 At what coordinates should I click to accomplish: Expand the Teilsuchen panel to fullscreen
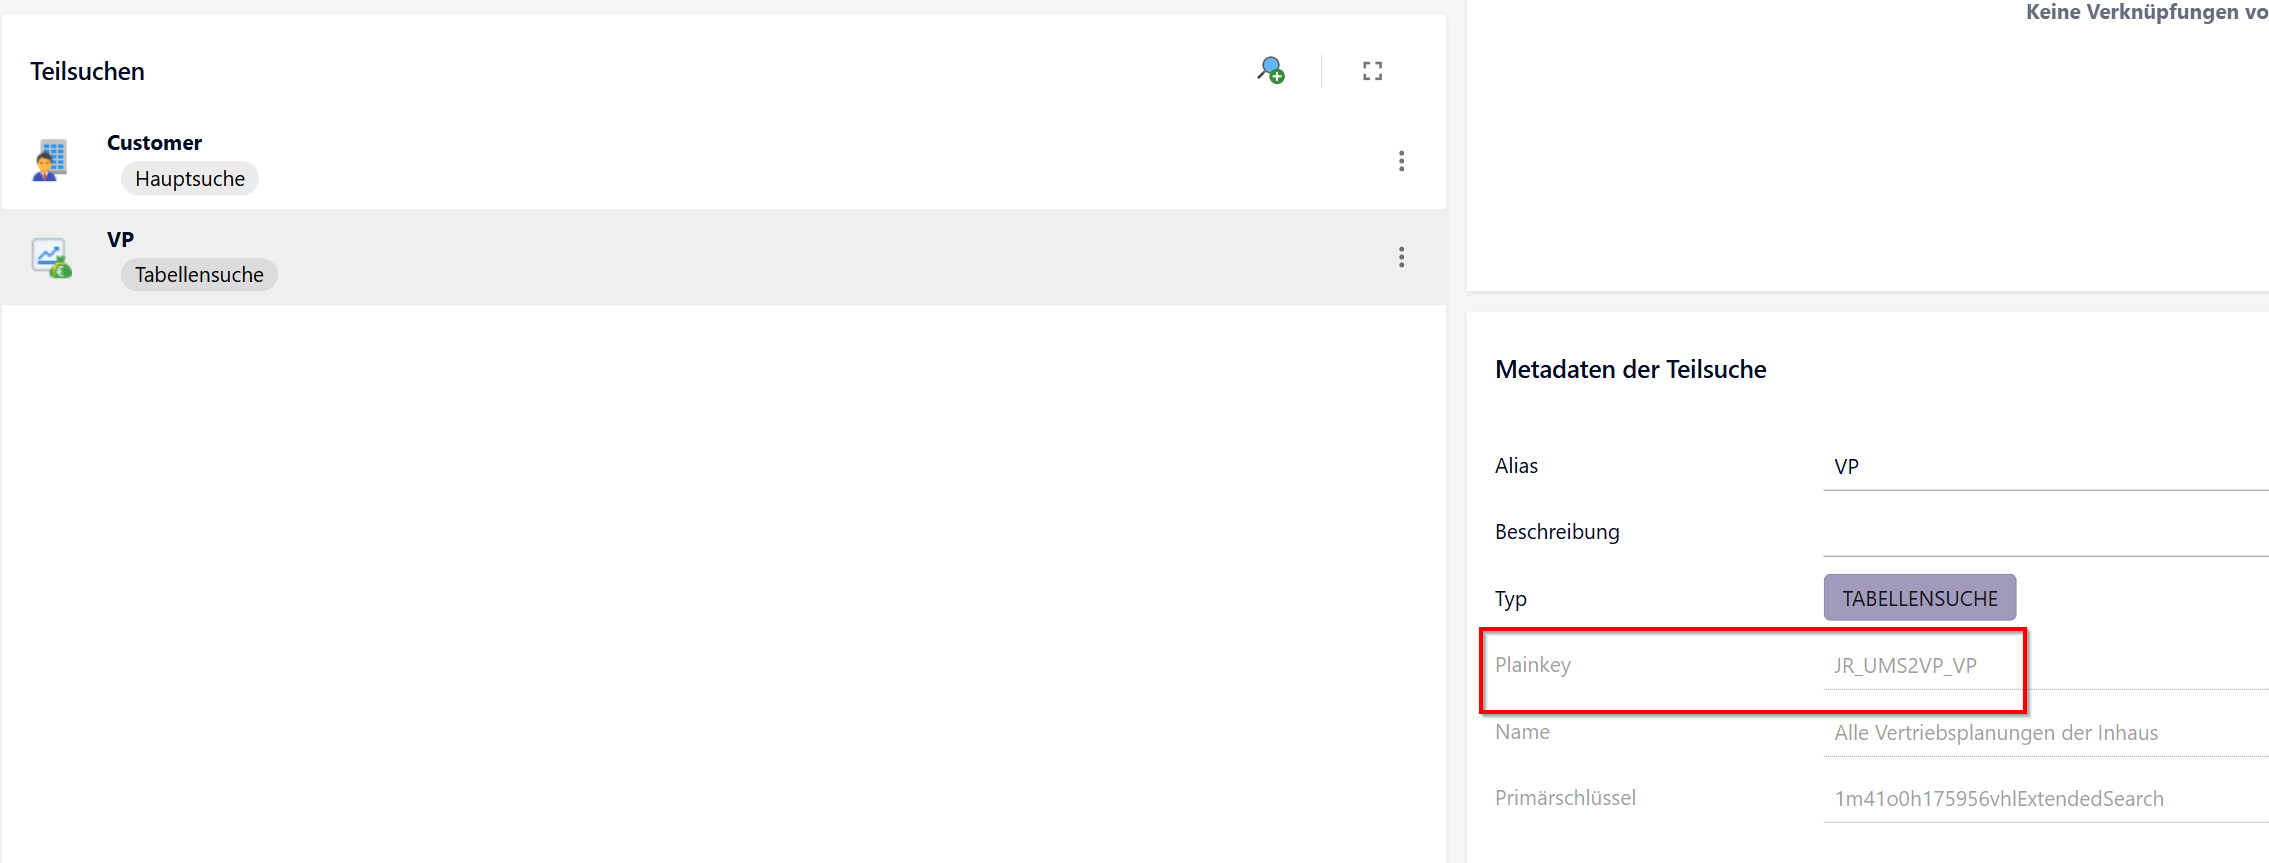click(1372, 71)
